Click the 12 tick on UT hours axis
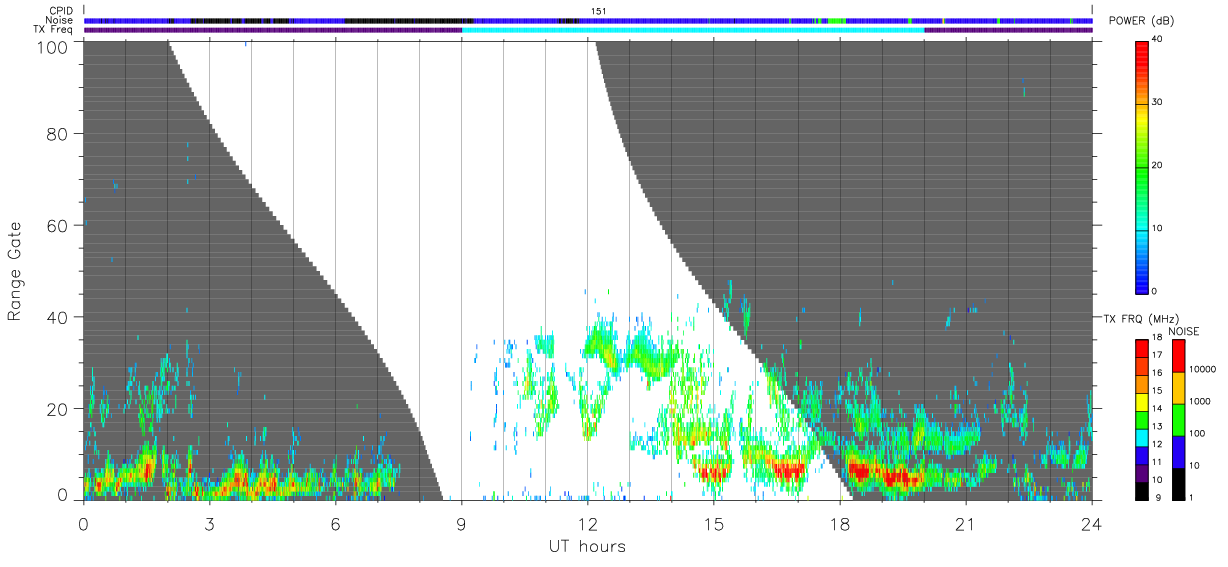The image size is (1228, 567). coord(587,523)
